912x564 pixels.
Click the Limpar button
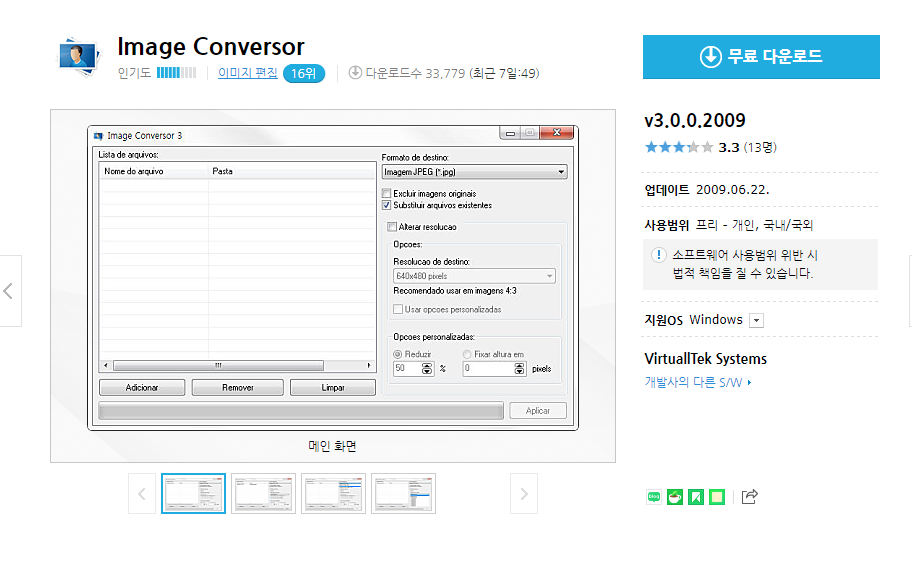click(x=333, y=387)
